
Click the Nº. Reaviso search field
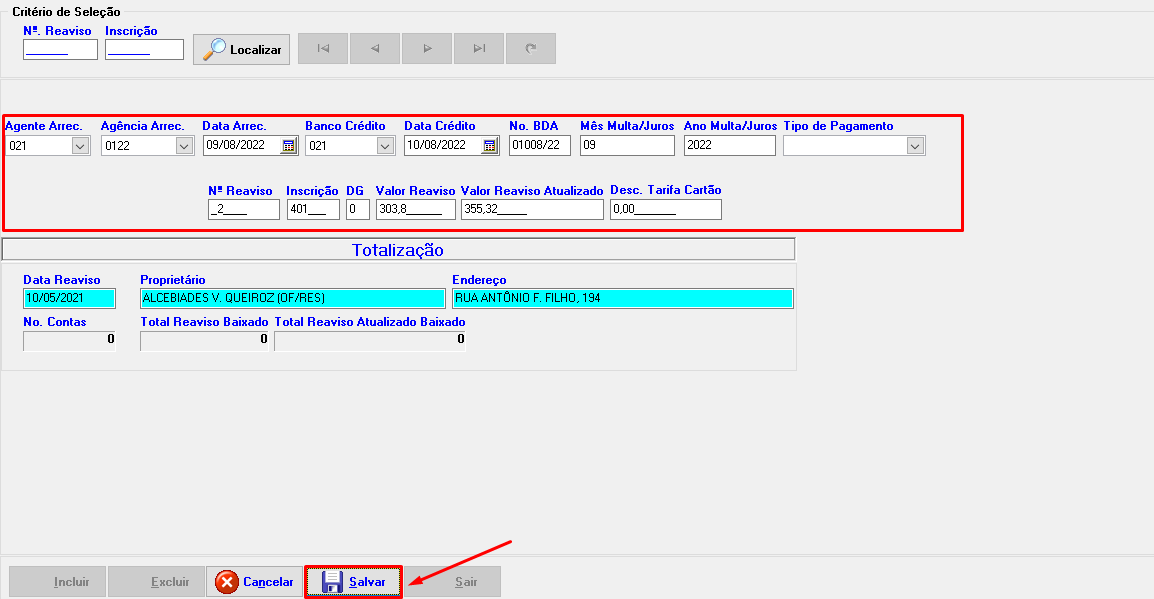click(60, 50)
